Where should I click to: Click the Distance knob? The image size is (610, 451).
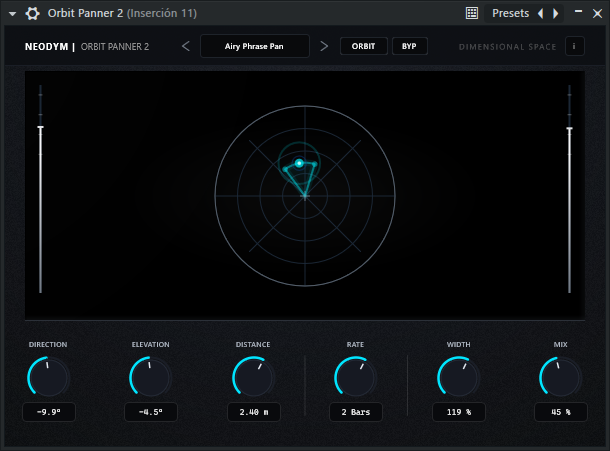[x=253, y=377]
